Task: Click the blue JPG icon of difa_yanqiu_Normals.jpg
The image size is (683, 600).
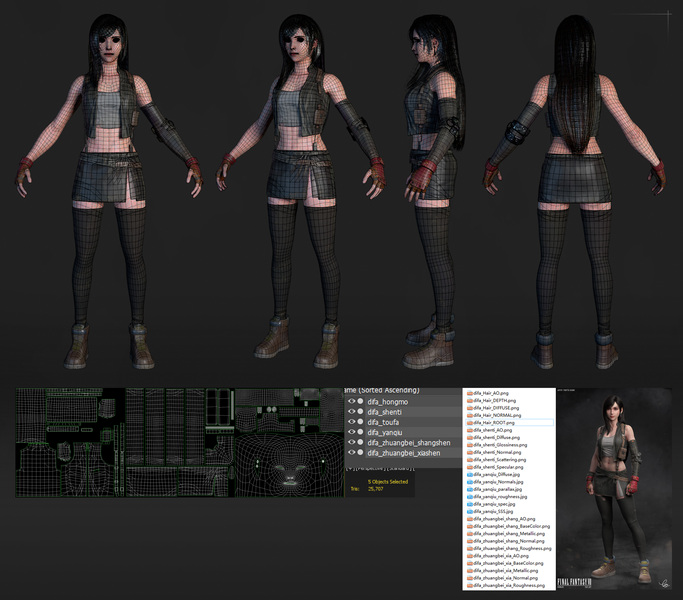Action: point(470,482)
